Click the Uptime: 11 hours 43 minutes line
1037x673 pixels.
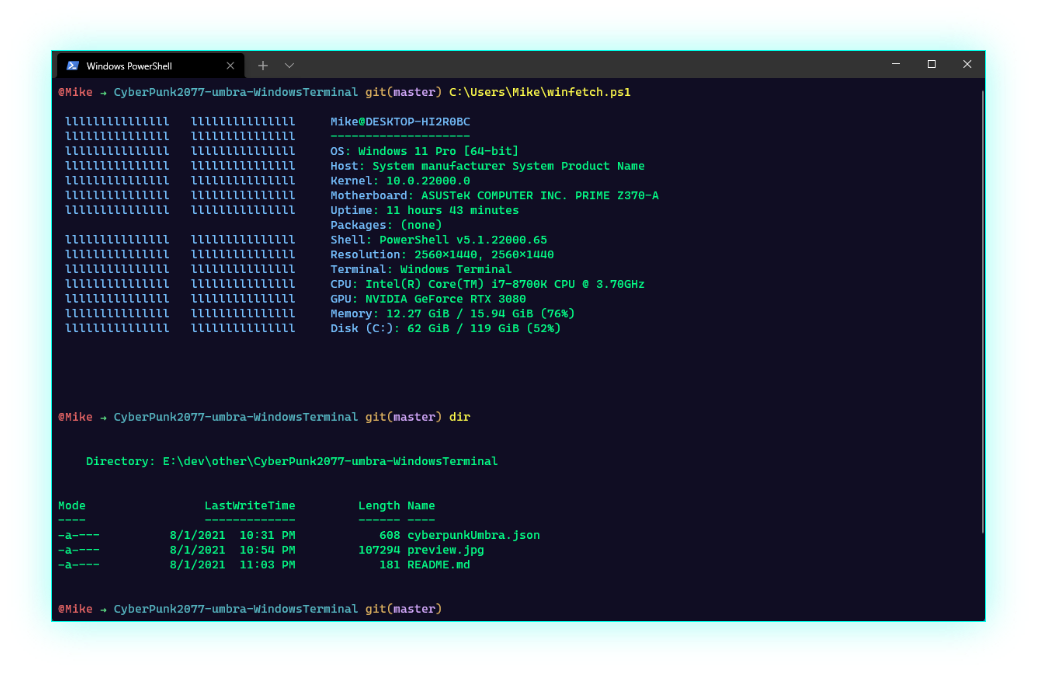click(x=425, y=210)
